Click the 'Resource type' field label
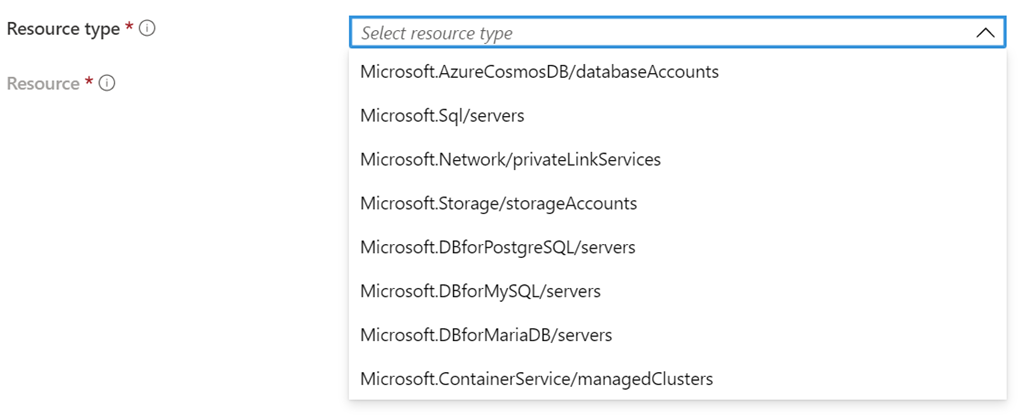 63,29
